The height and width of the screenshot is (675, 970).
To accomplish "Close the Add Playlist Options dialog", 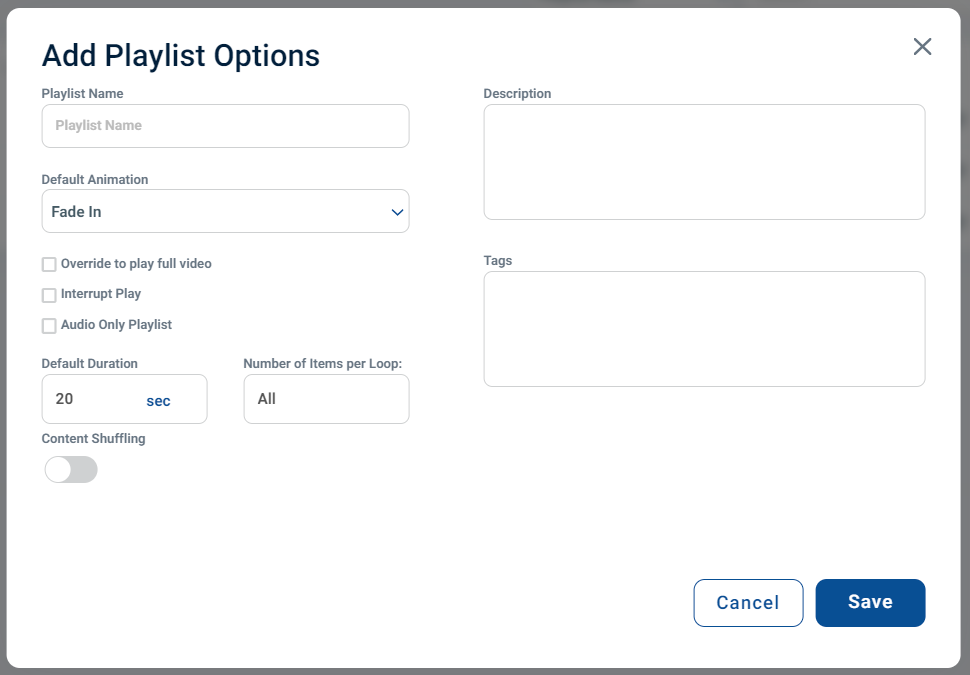I will 922,47.
